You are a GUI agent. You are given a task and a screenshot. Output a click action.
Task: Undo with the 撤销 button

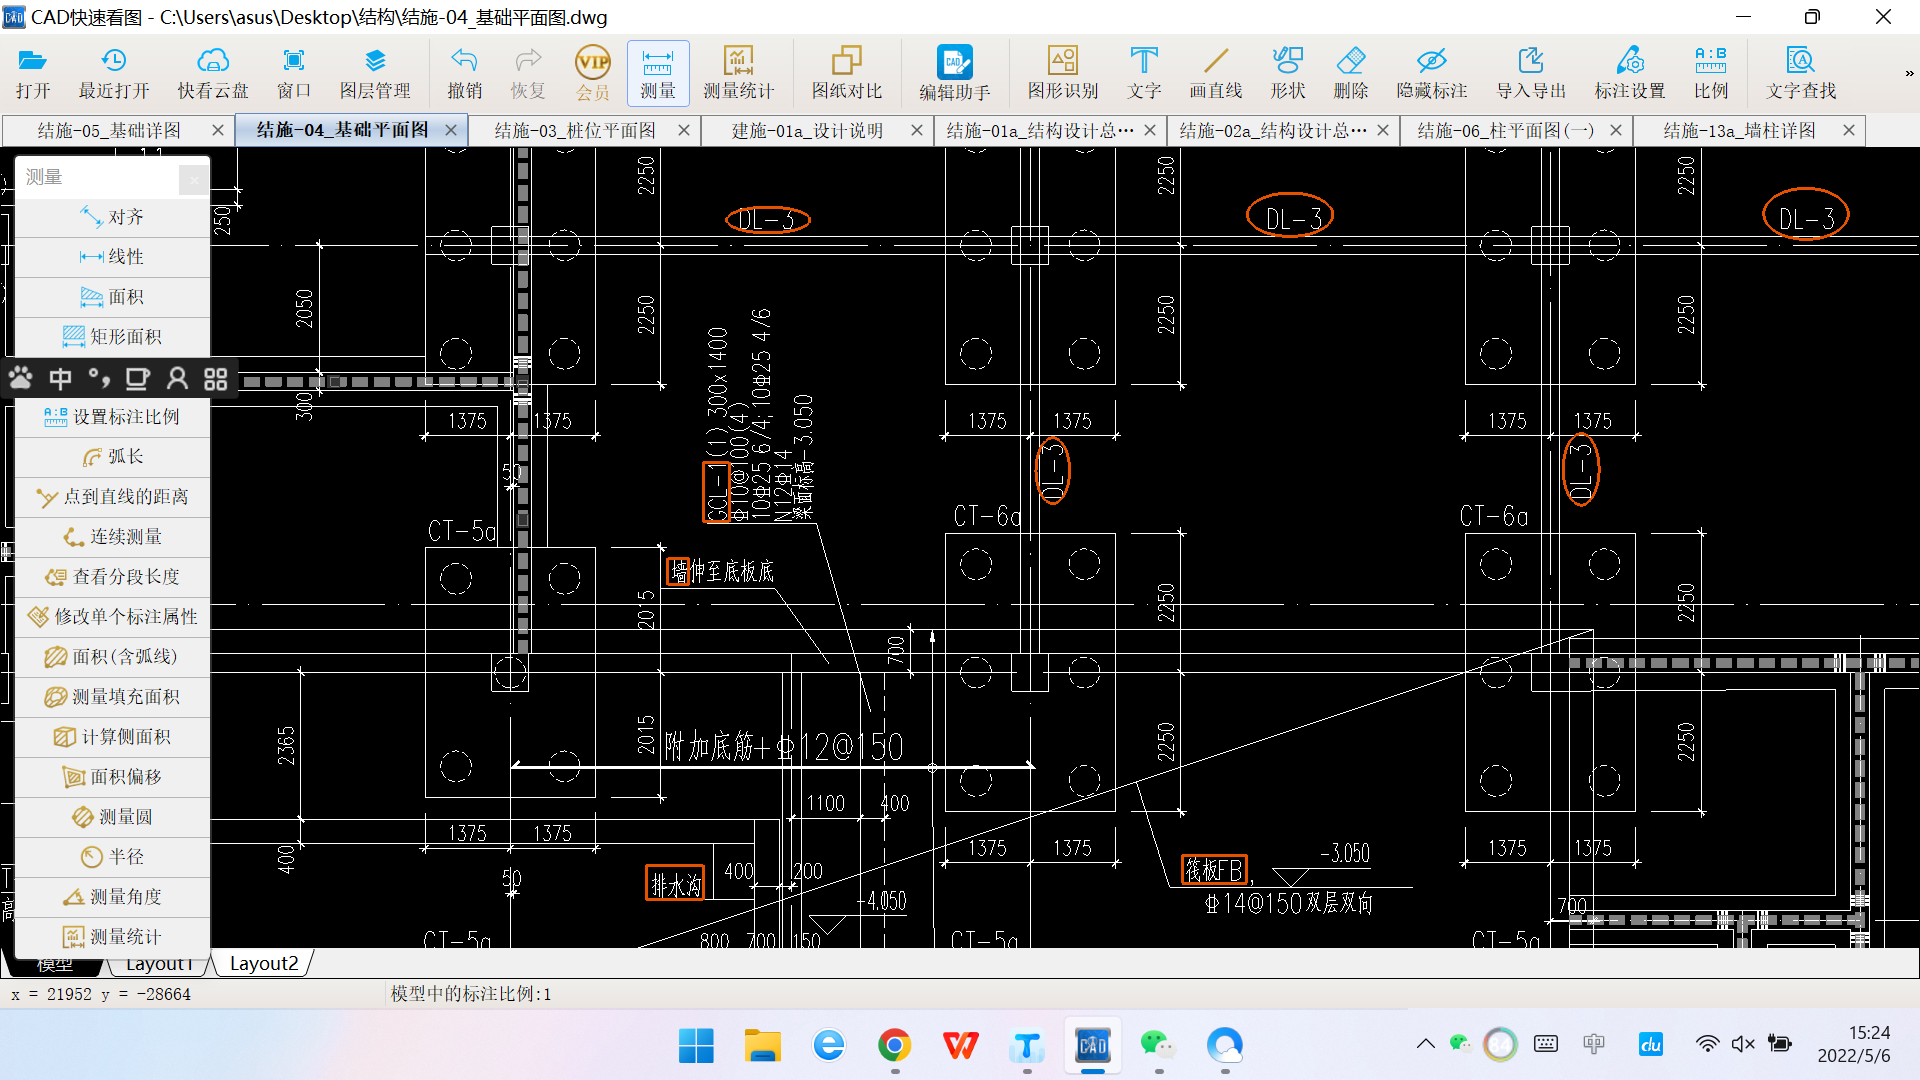coord(465,74)
